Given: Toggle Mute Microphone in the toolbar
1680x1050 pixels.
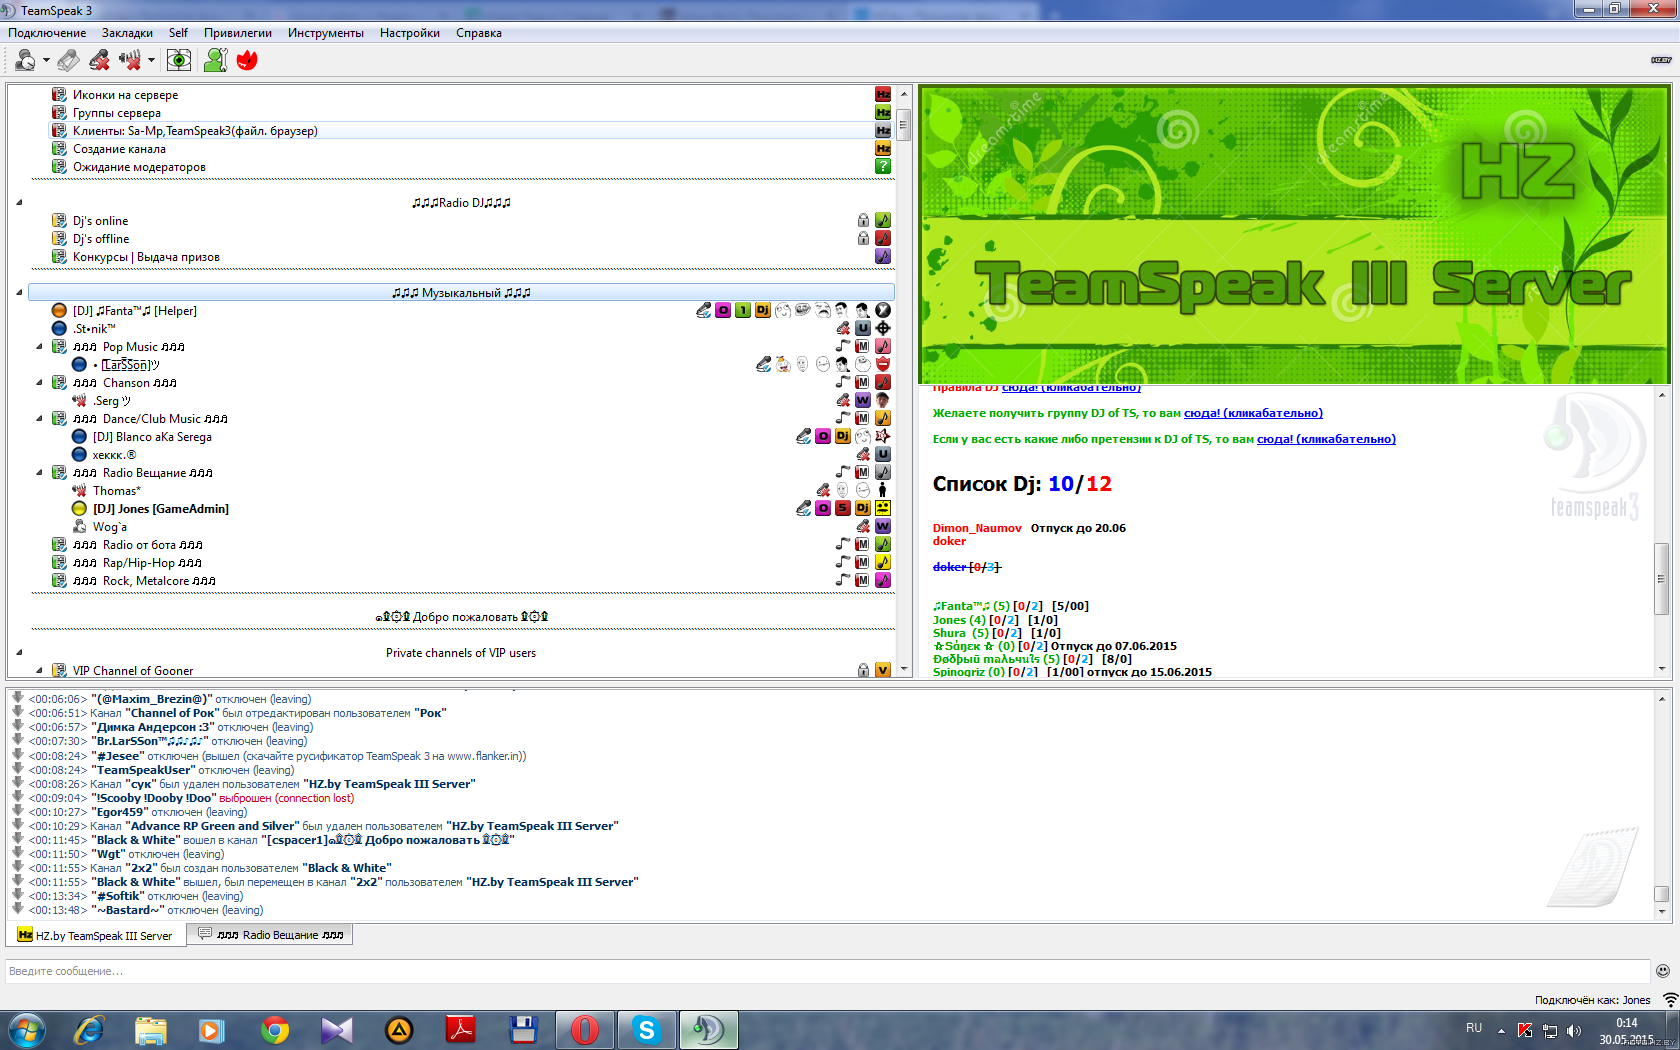Looking at the screenshot, I should [99, 61].
